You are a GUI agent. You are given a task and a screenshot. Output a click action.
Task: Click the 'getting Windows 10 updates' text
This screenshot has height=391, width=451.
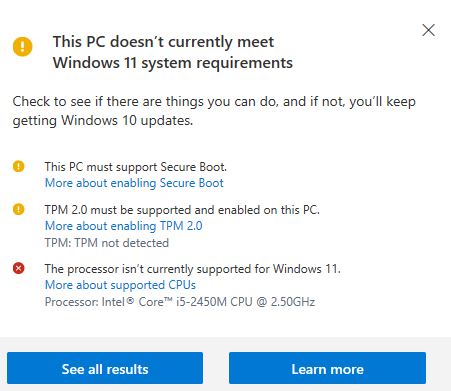pyautogui.click(x=103, y=121)
